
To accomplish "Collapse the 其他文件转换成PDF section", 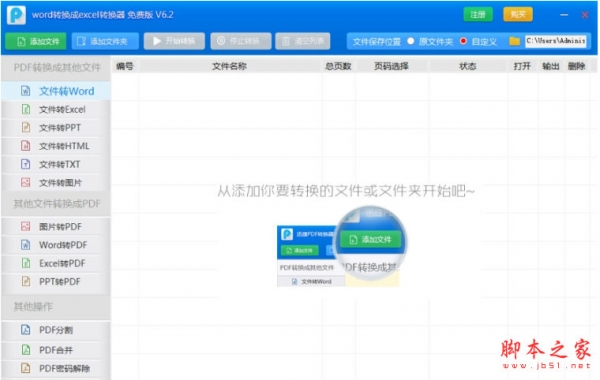I will tap(56, 204).
